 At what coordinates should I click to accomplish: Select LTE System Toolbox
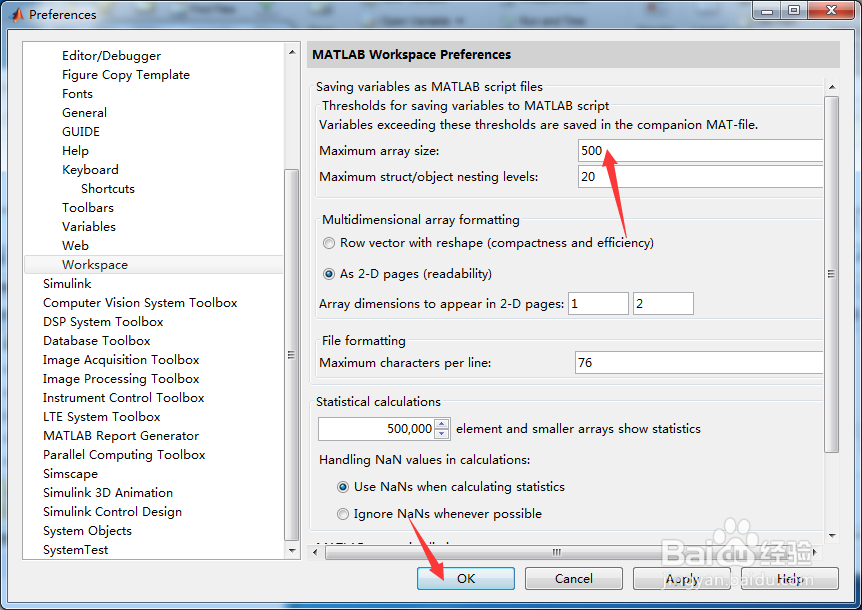click(x=102, y=417)
